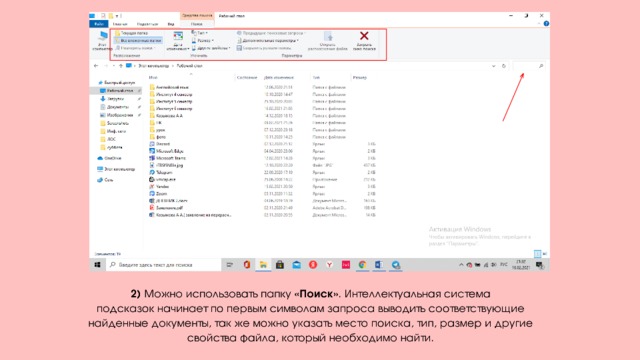Viewport: 640px width, 360px height.
Task: Switch to the Поделиться tab
Action: pos(147,24)
